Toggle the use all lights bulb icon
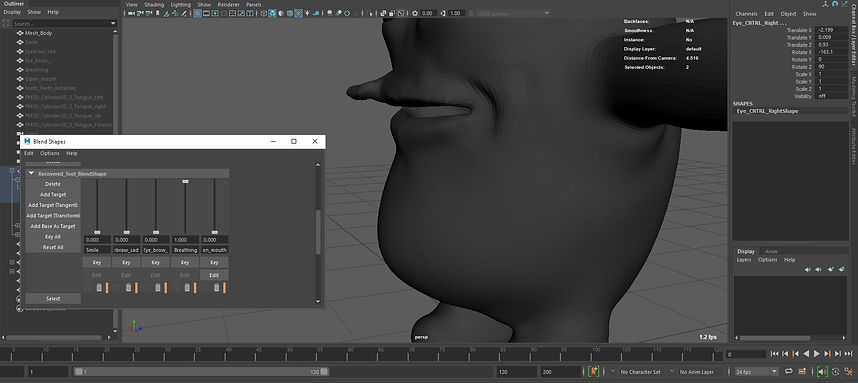Viewport: 858px width, 383px height. click(x=308, y=13)
